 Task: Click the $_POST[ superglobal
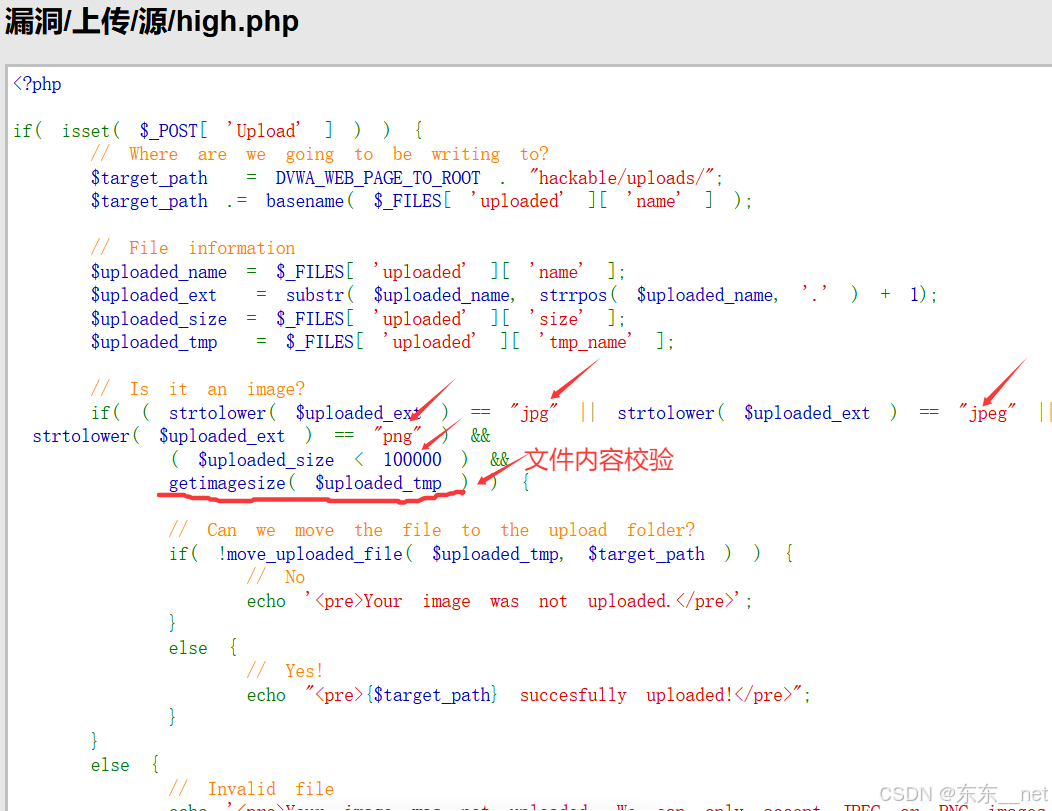point(173,131)
